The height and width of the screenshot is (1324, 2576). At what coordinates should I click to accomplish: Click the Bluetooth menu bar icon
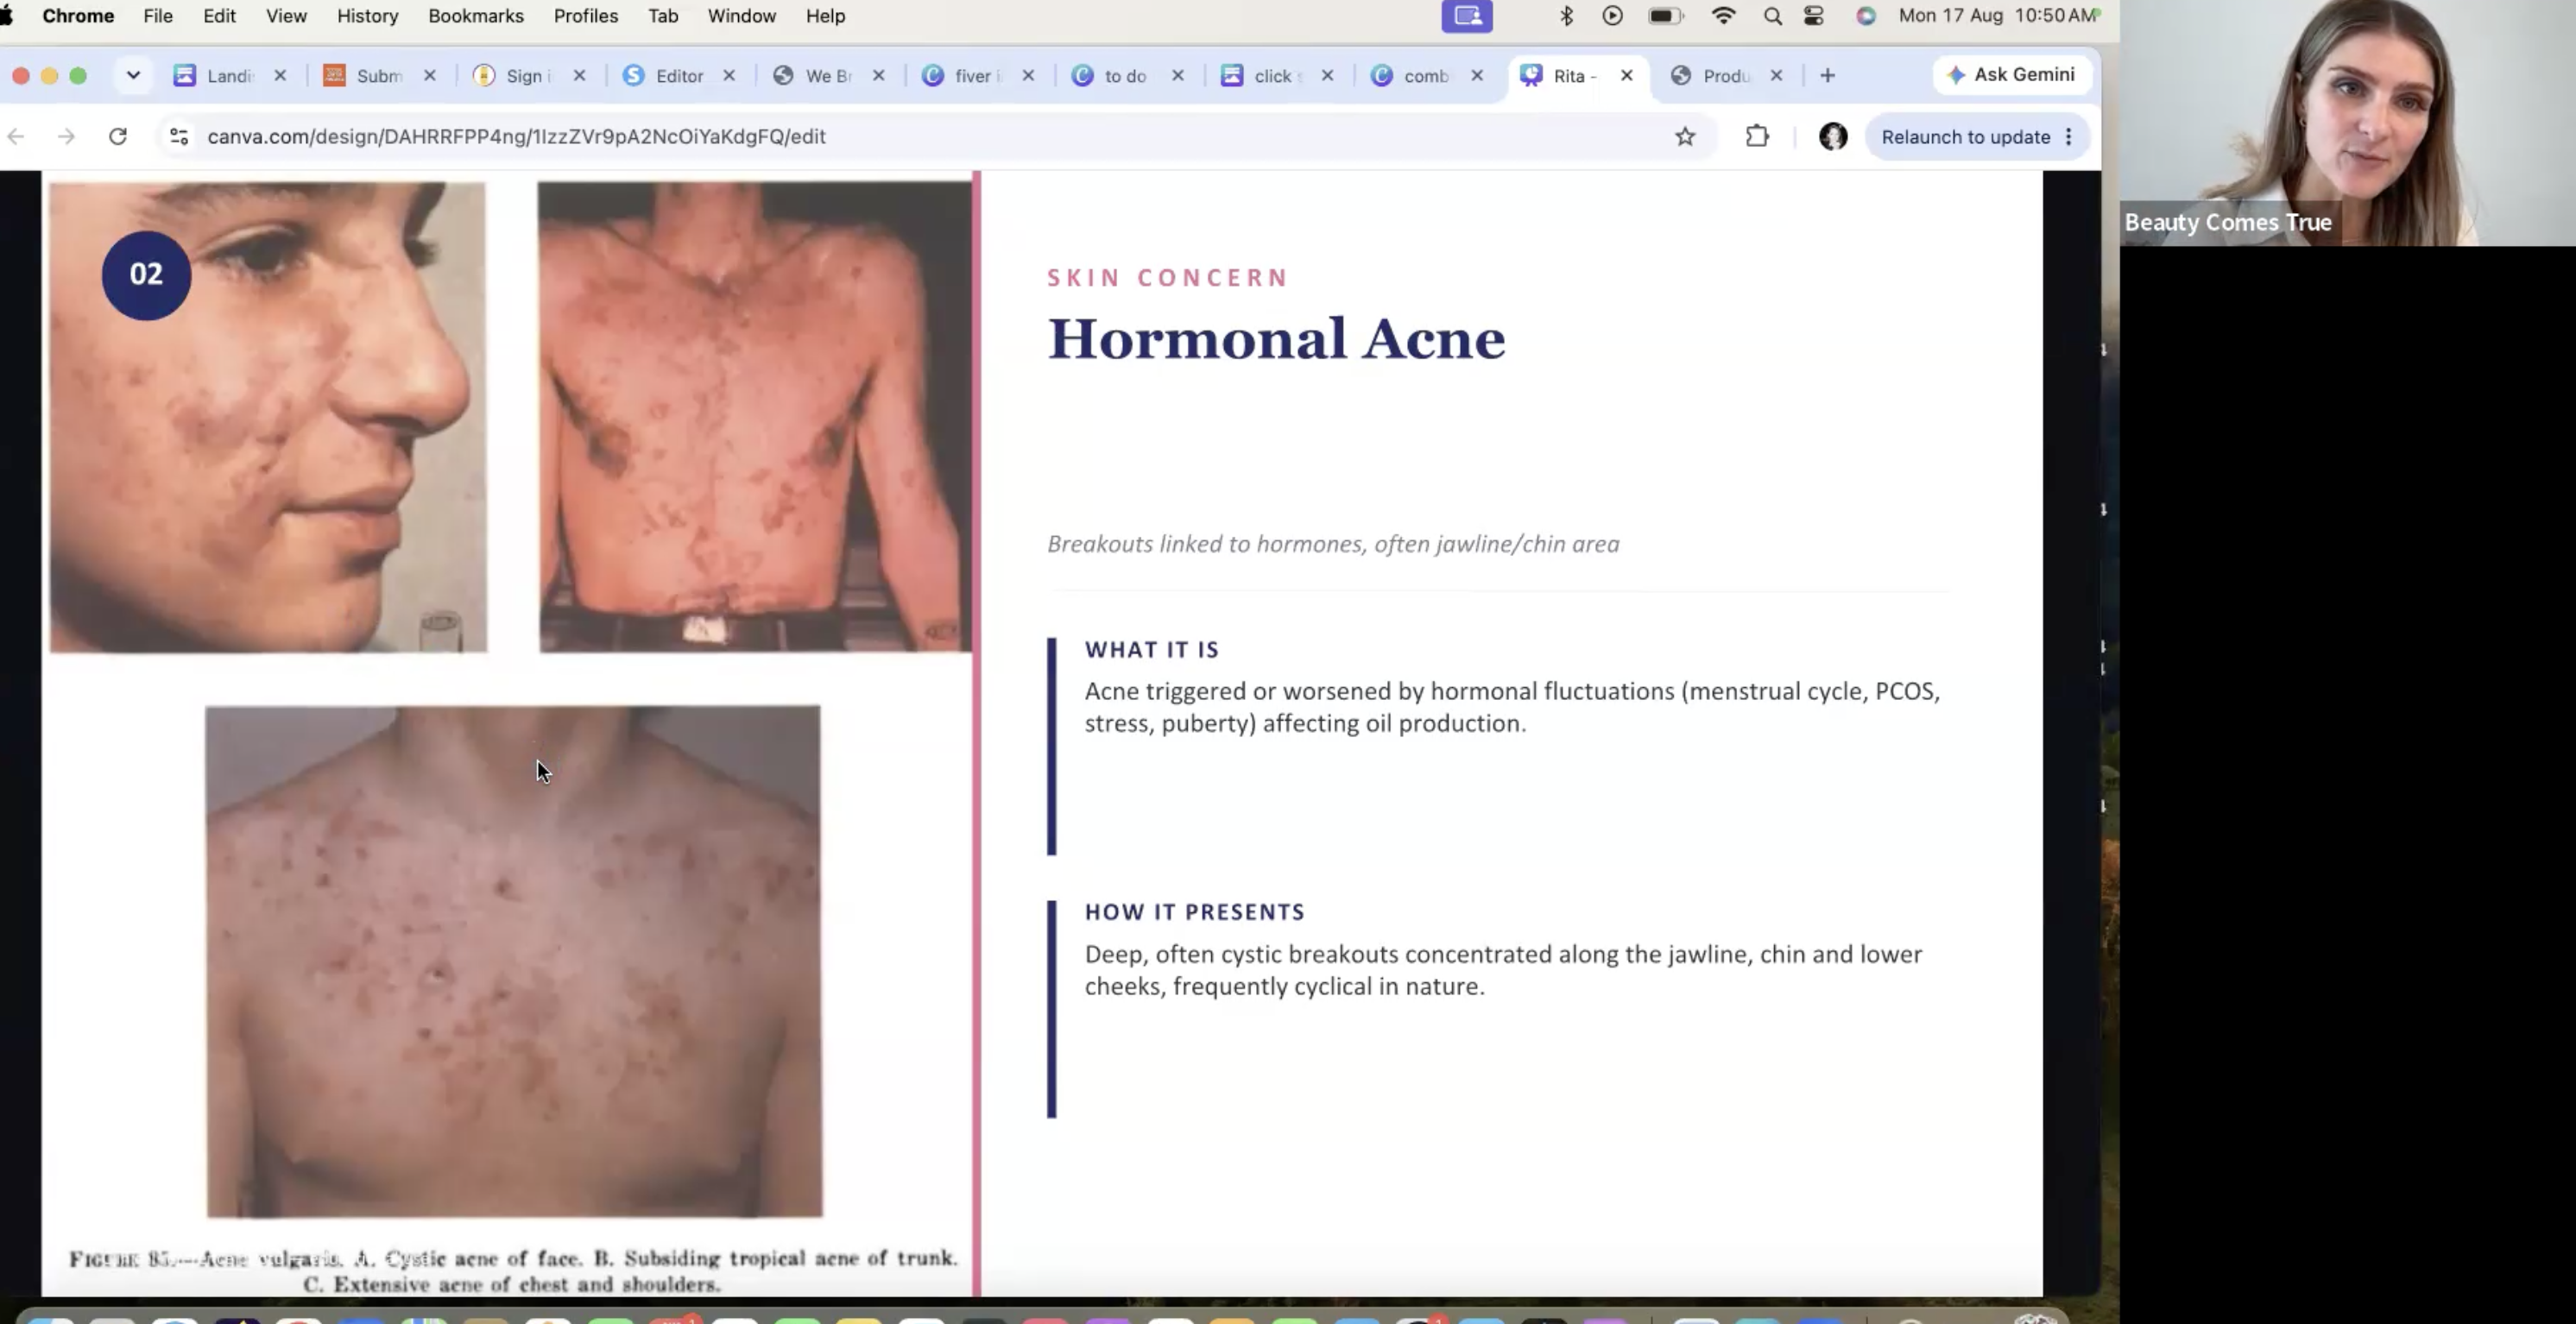[1566, 16]
